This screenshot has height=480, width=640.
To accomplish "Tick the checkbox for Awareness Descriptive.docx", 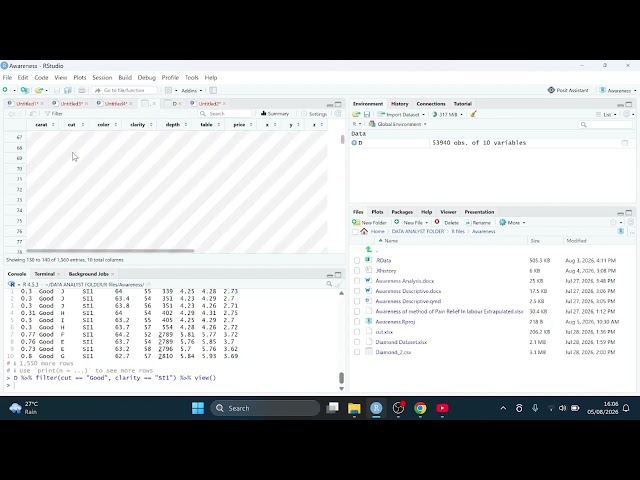I will tap(357, 291).
